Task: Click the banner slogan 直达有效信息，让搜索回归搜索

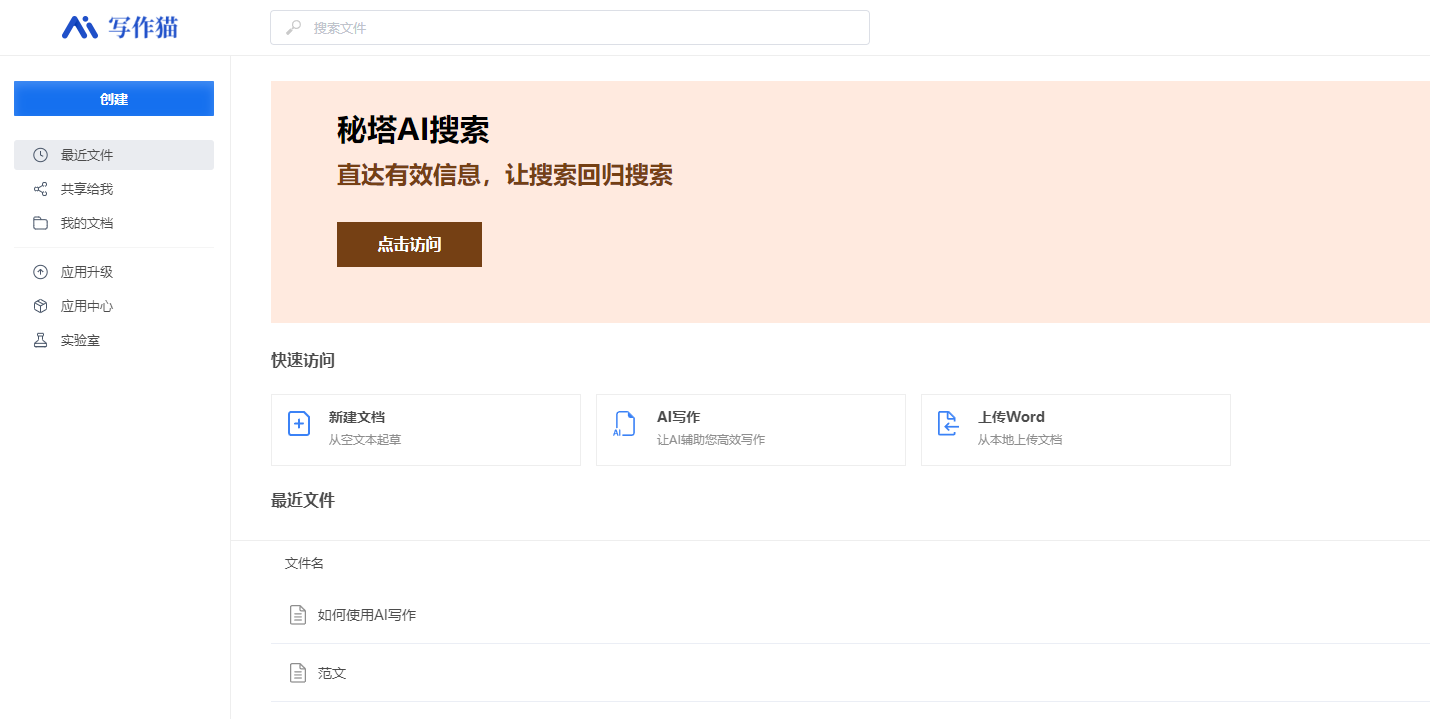Action: [505, 175]
